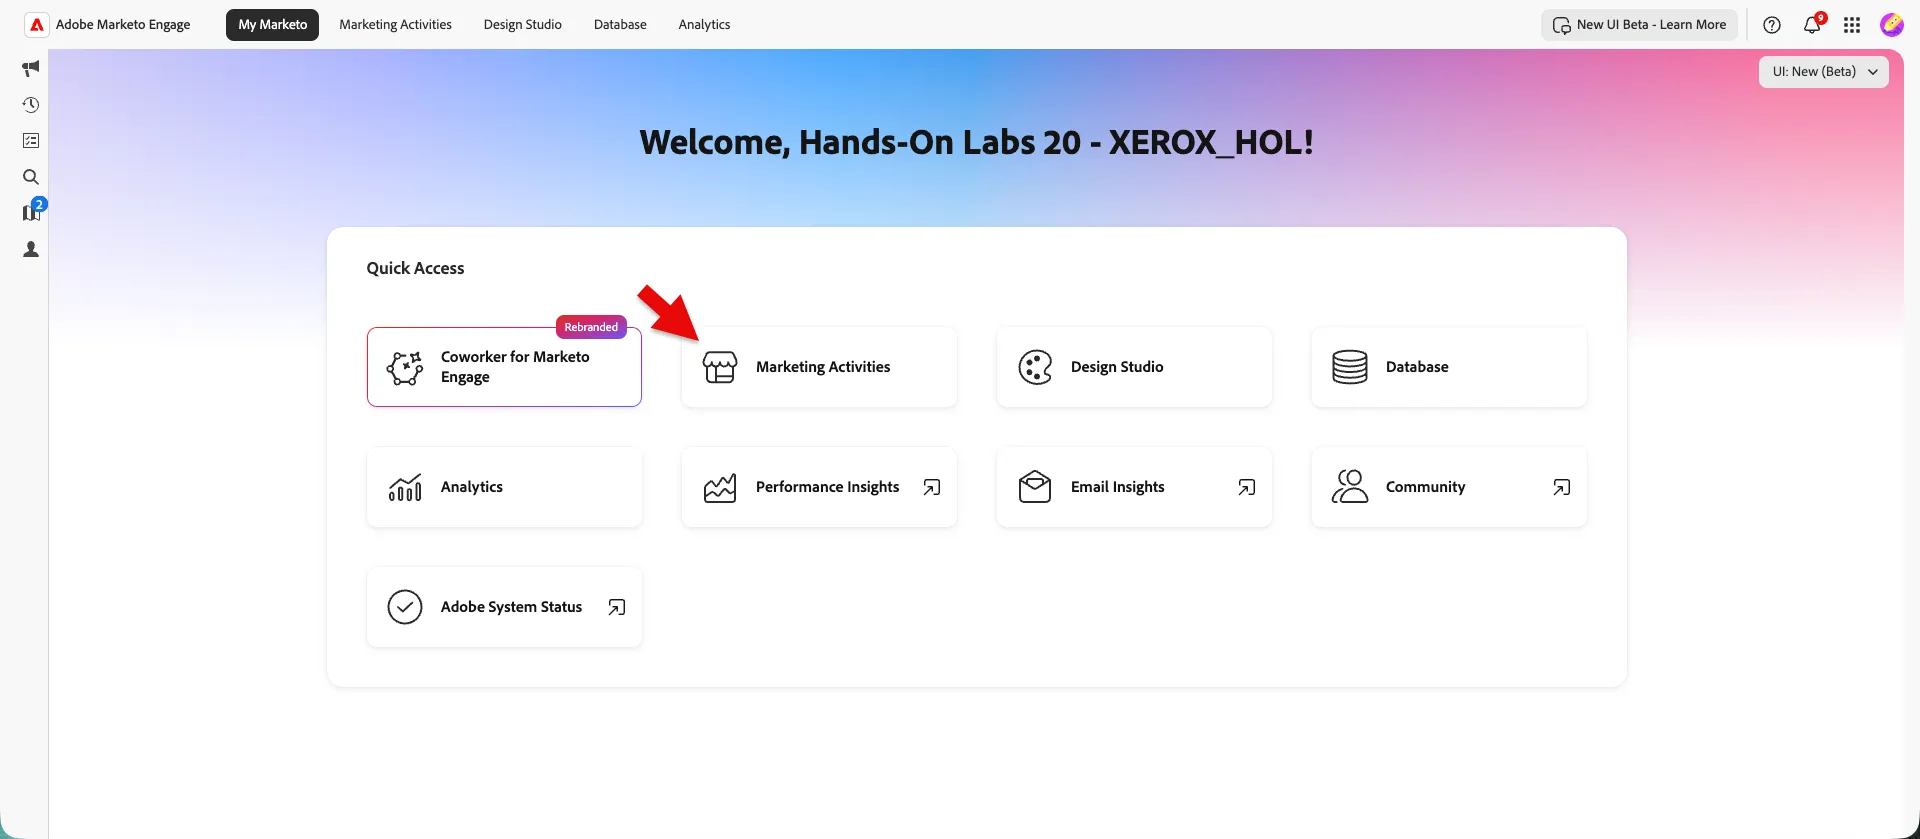Viewport: 1920px width, 839px height.
Task: Open the Design Studio quick access card
Action: (1134, 367)
